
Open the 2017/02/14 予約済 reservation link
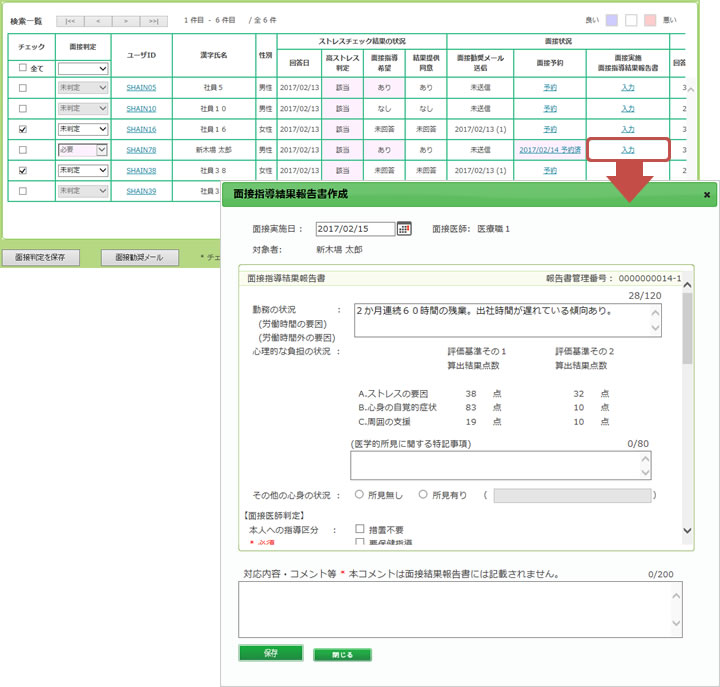(550, 150)
